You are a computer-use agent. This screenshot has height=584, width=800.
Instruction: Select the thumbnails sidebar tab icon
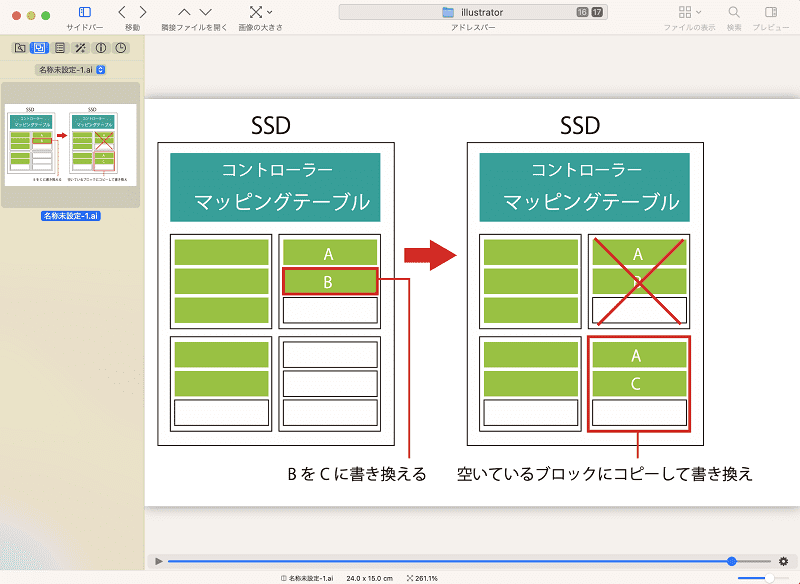coord(39,48)
